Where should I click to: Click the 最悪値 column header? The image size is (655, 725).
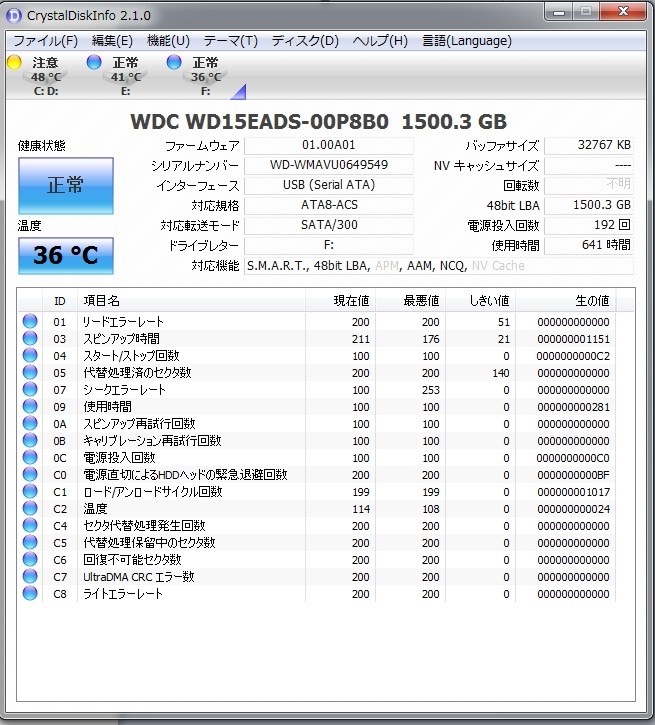(410, 301)
